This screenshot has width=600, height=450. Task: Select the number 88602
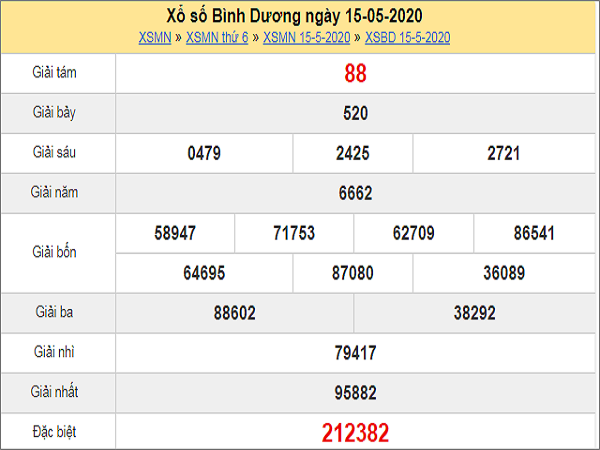pyautogui.click(x=235, y=313)
